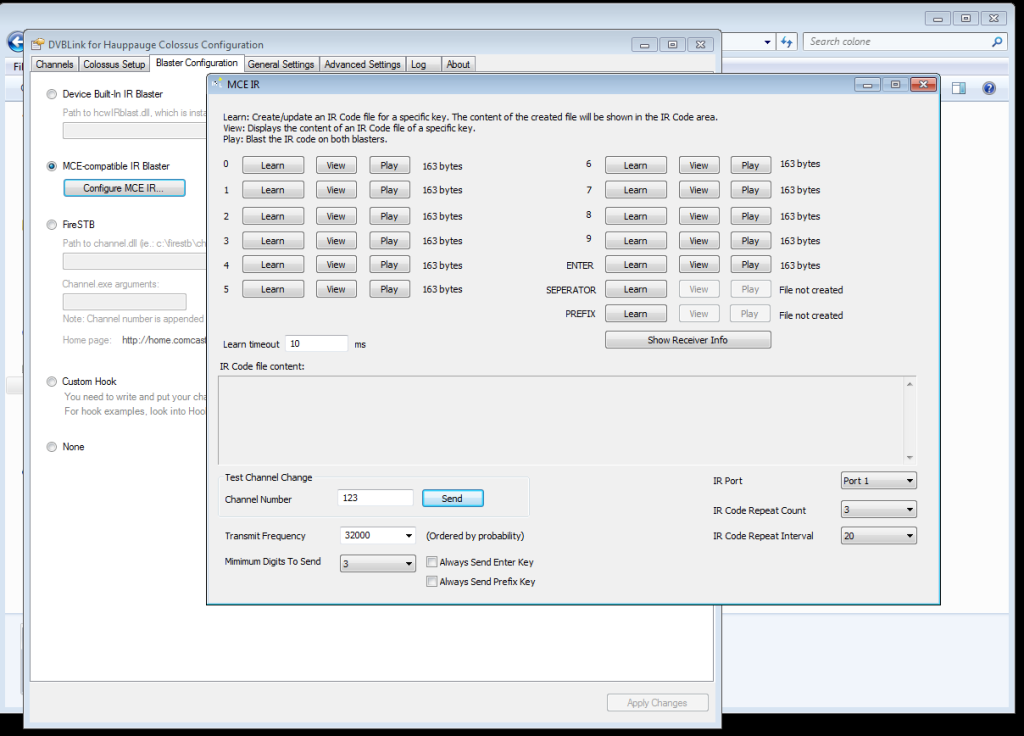Click the "163 bytes" label for ENTER

(800, 266)
